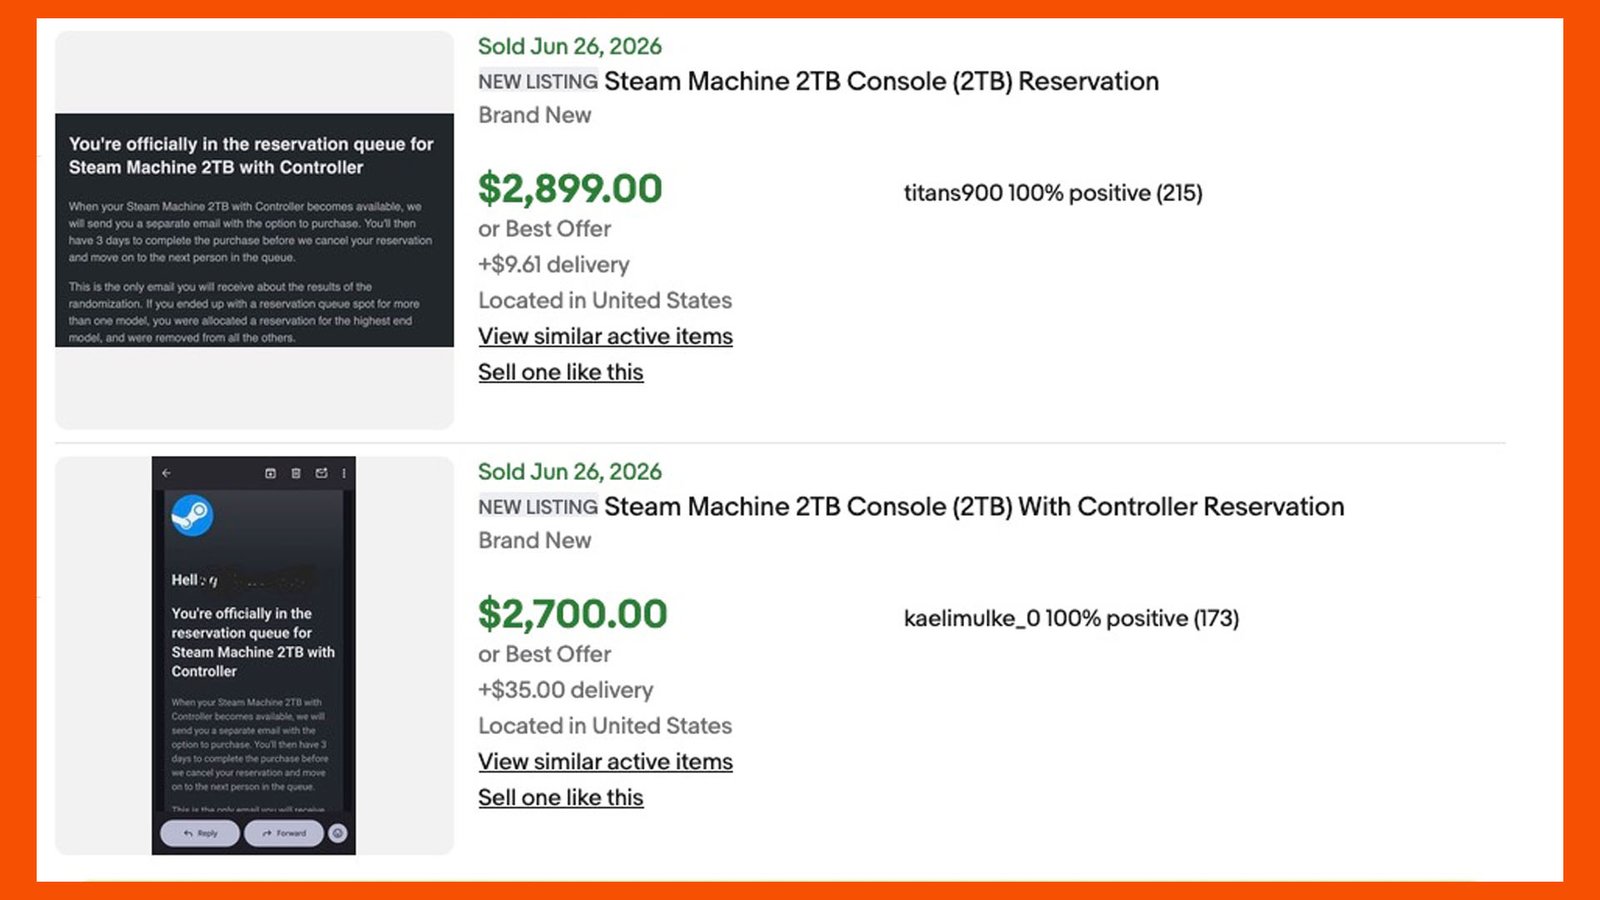Click the Reply button in the email
Screen dimensions: 1600x900
click(x=200, y=833)
